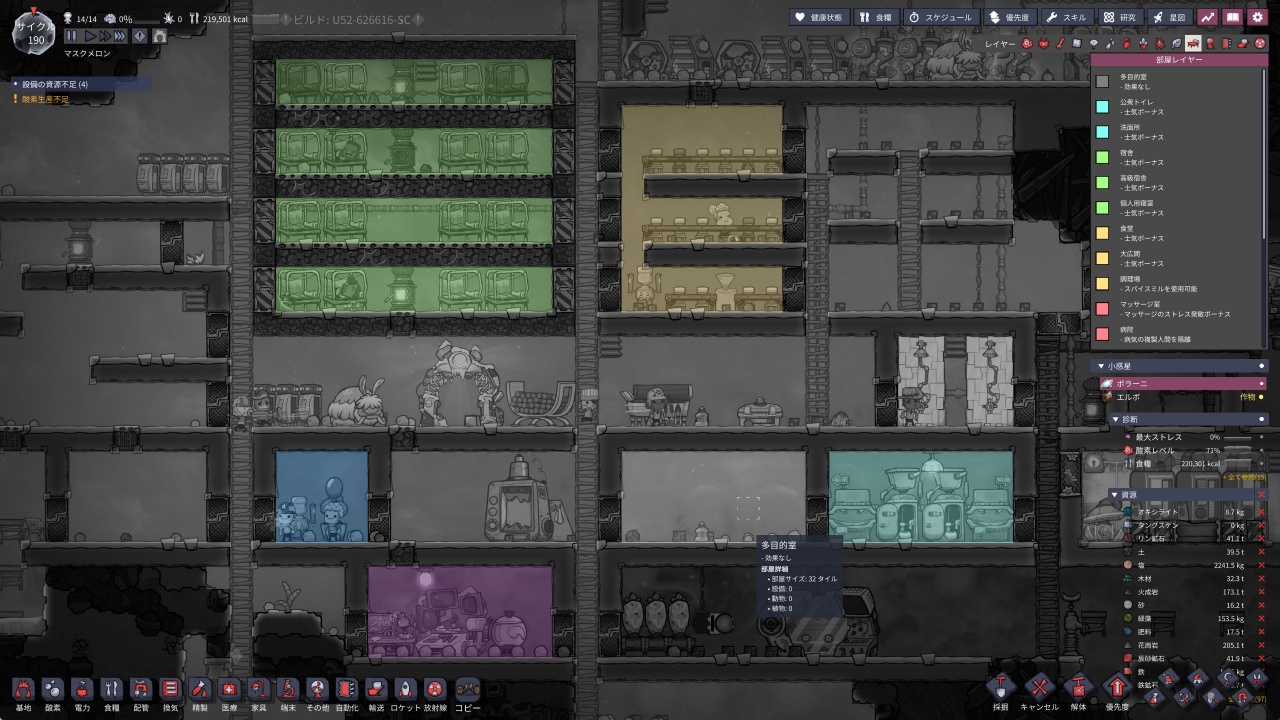The width and height of the screenshot is (1280, 720).
Task: Open the settings gear menu
Action: pos(1258,17)
